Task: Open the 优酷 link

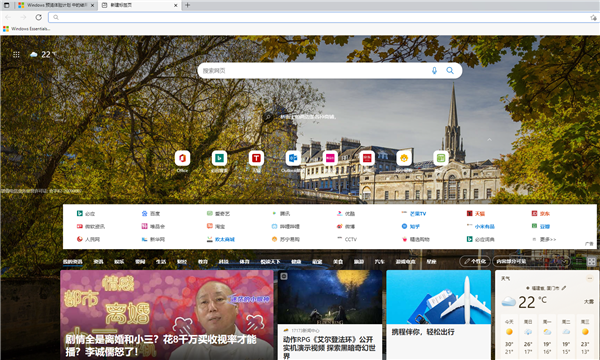Action: tap(346, 213)
